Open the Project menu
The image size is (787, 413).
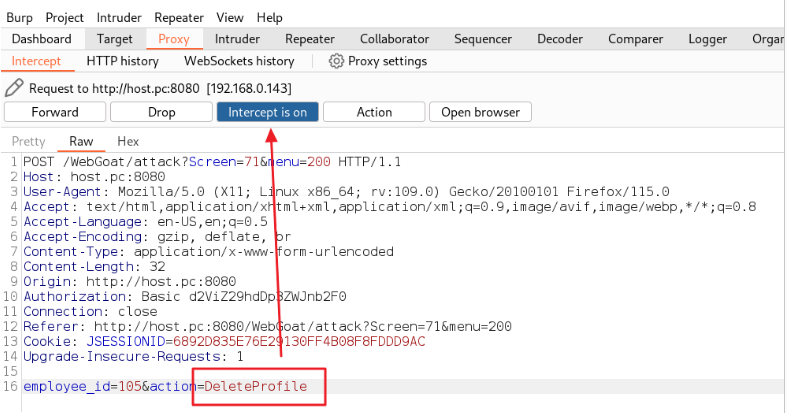[x=65, y=18]
